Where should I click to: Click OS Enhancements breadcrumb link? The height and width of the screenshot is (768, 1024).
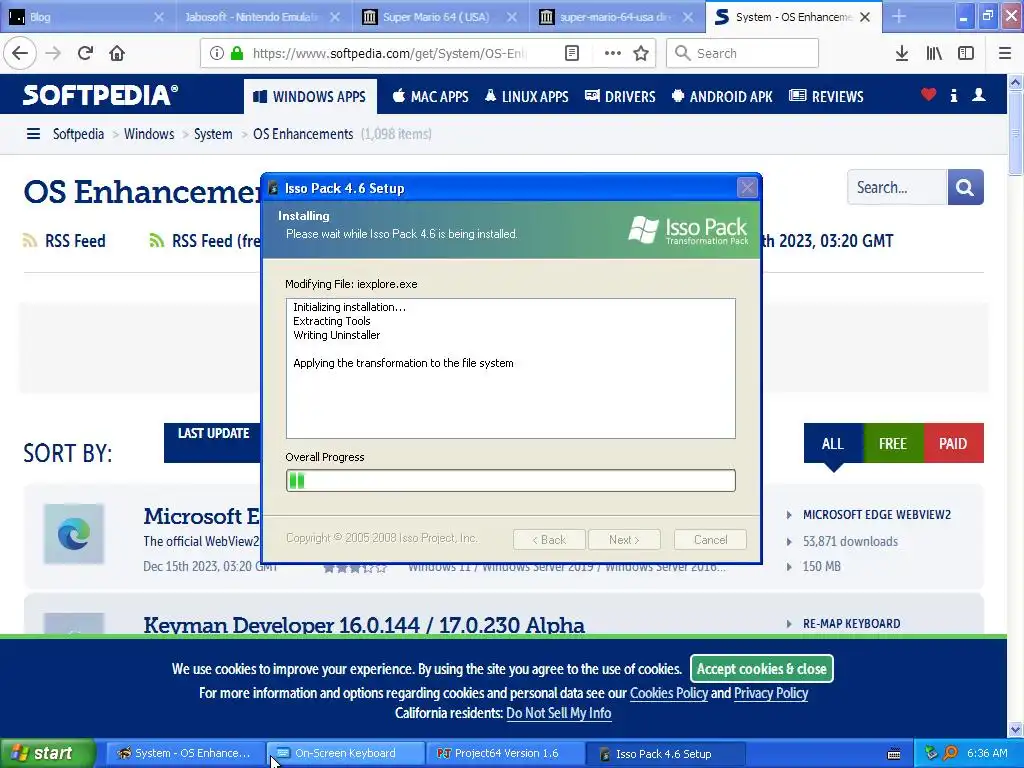click(303, 134)
